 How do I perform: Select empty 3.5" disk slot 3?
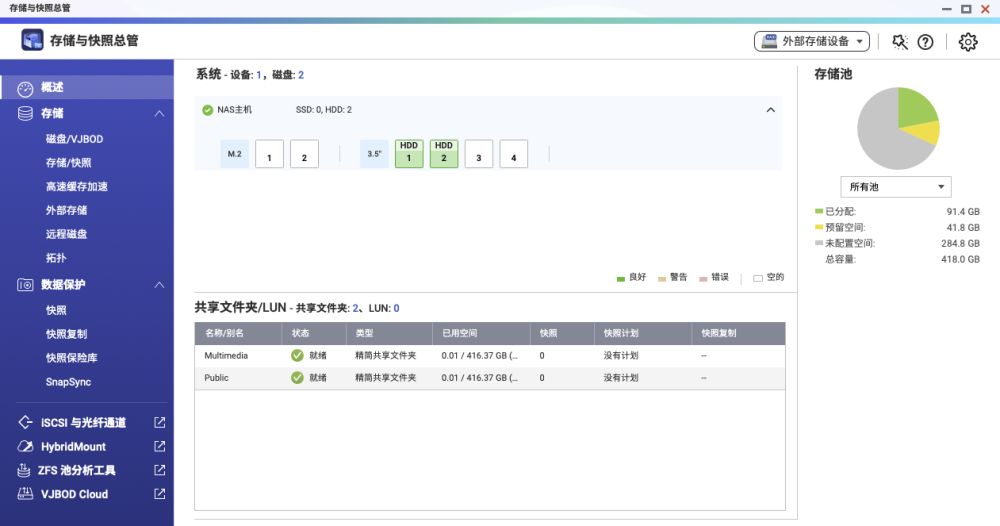[479, 154]
